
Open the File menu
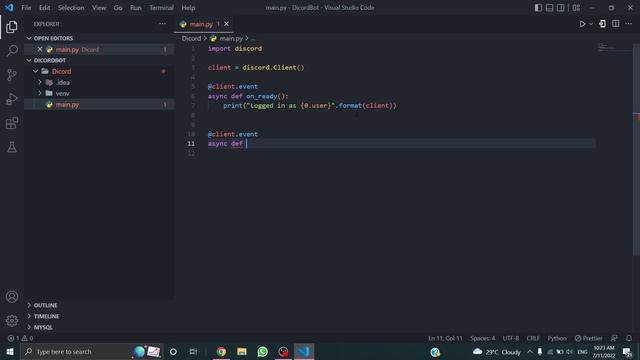[26, 8]
